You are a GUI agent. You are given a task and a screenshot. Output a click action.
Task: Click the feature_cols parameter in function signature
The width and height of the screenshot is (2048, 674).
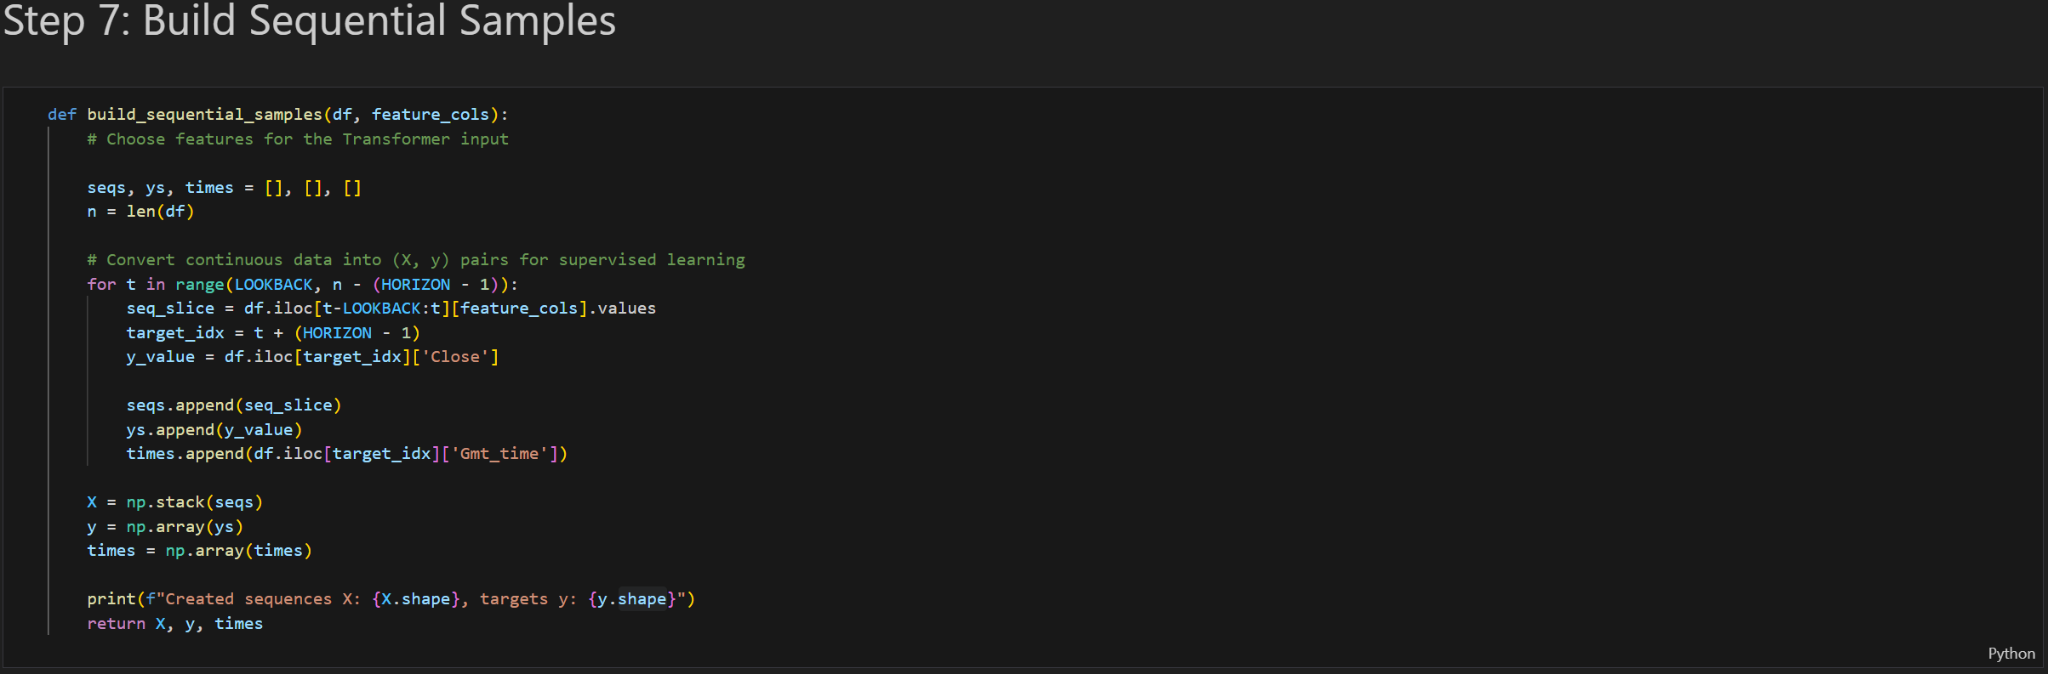[430, 115]
